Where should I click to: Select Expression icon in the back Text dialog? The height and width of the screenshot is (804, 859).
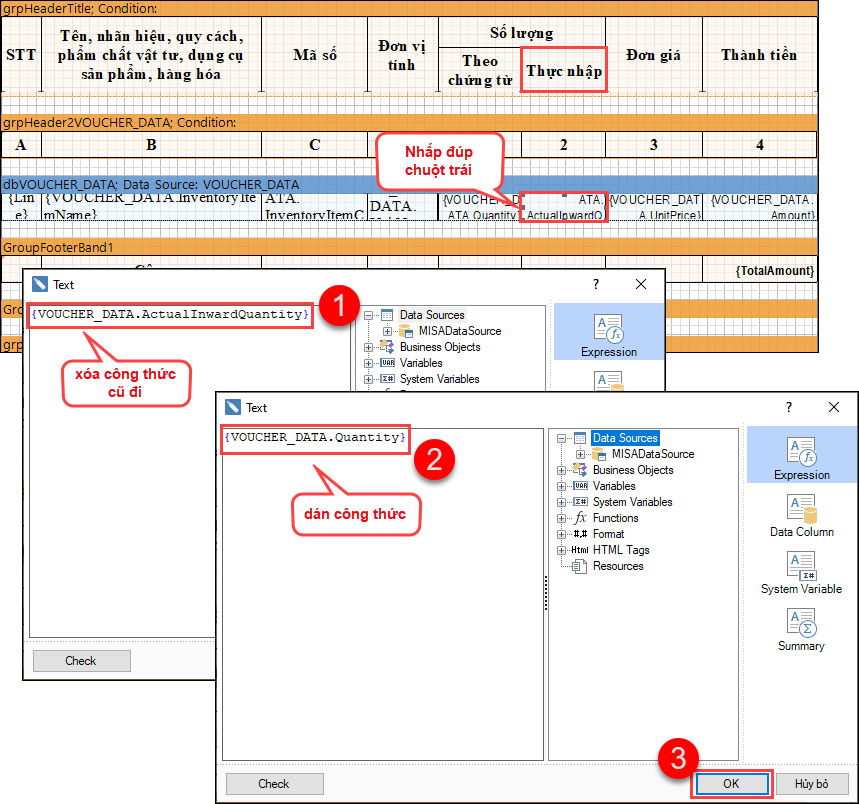608,334
